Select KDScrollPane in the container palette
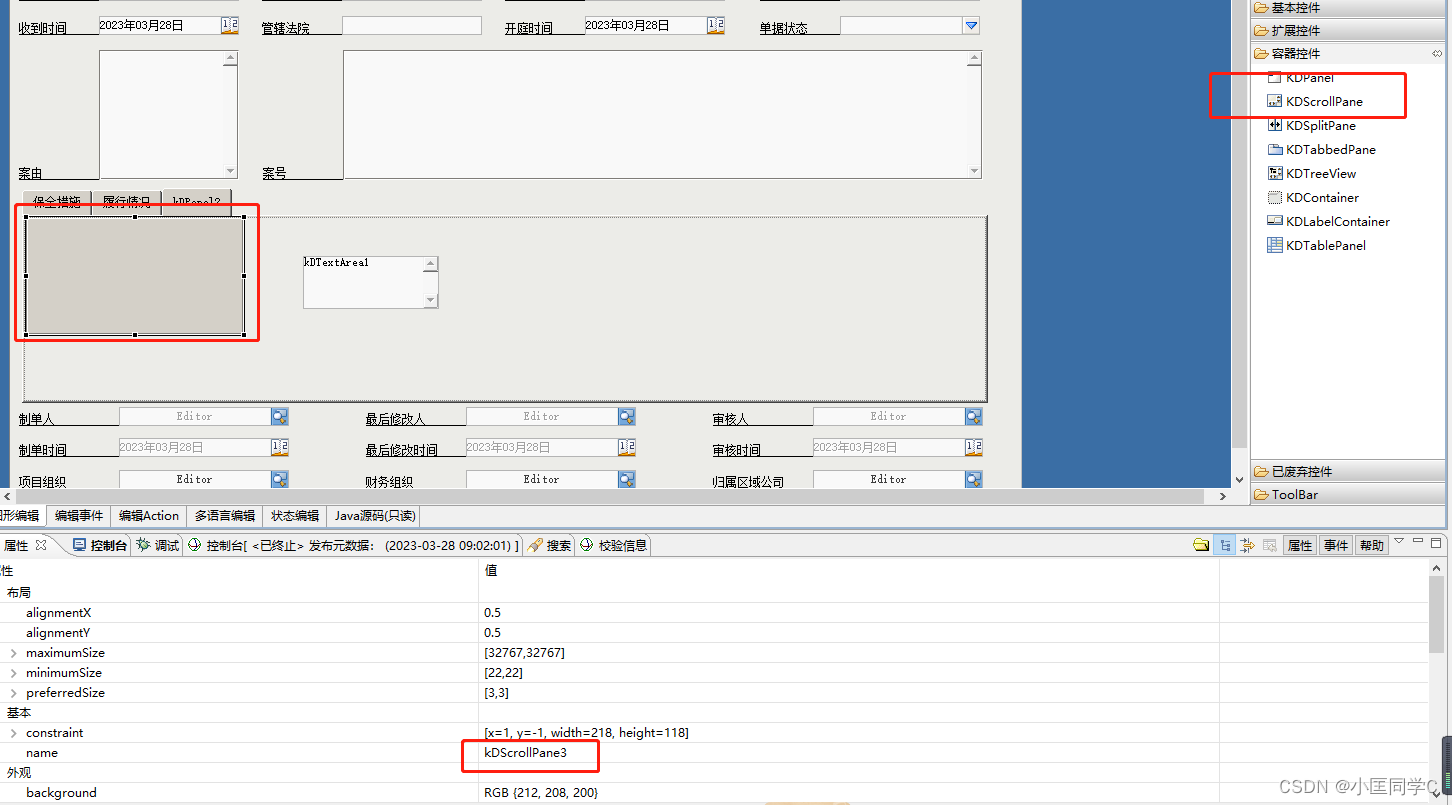The height and width of the screenshot is (805, 1452). tap(1314, 101)
